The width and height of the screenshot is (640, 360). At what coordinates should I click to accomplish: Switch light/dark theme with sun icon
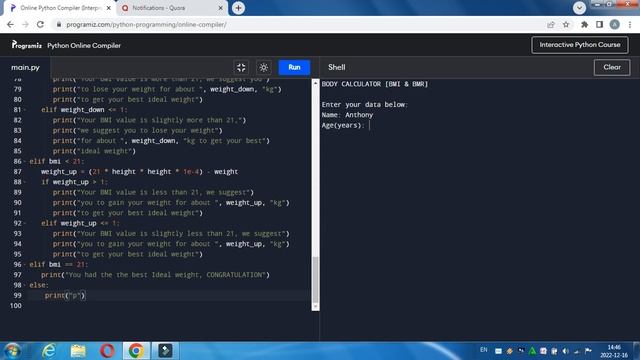point(264,67)
